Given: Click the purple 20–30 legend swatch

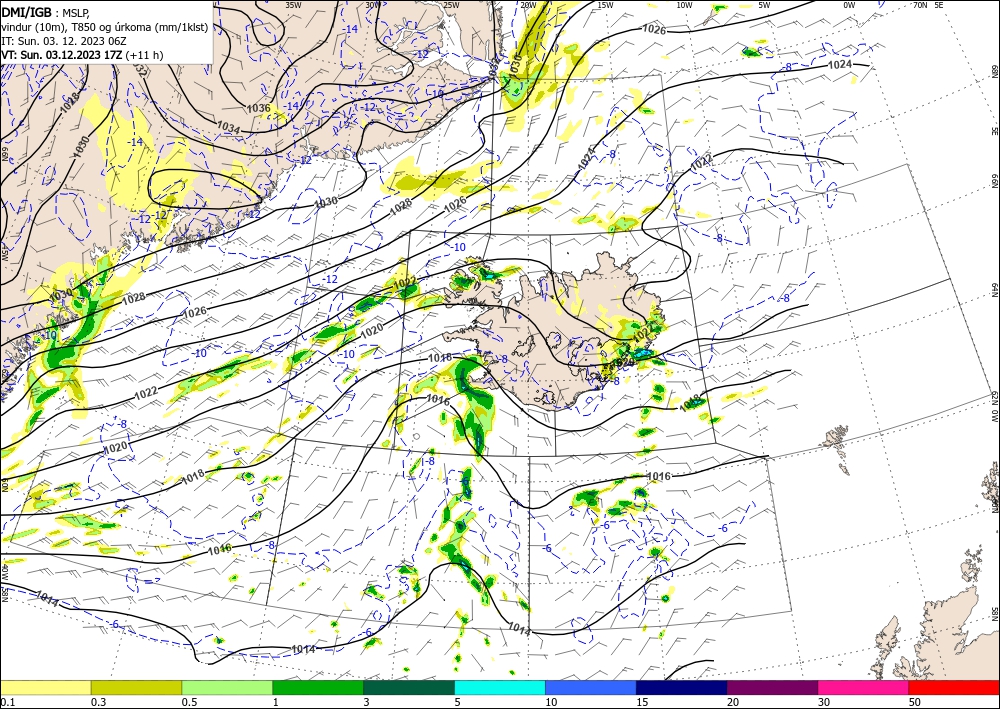Looking at the screenshot, I should (772, 687).
